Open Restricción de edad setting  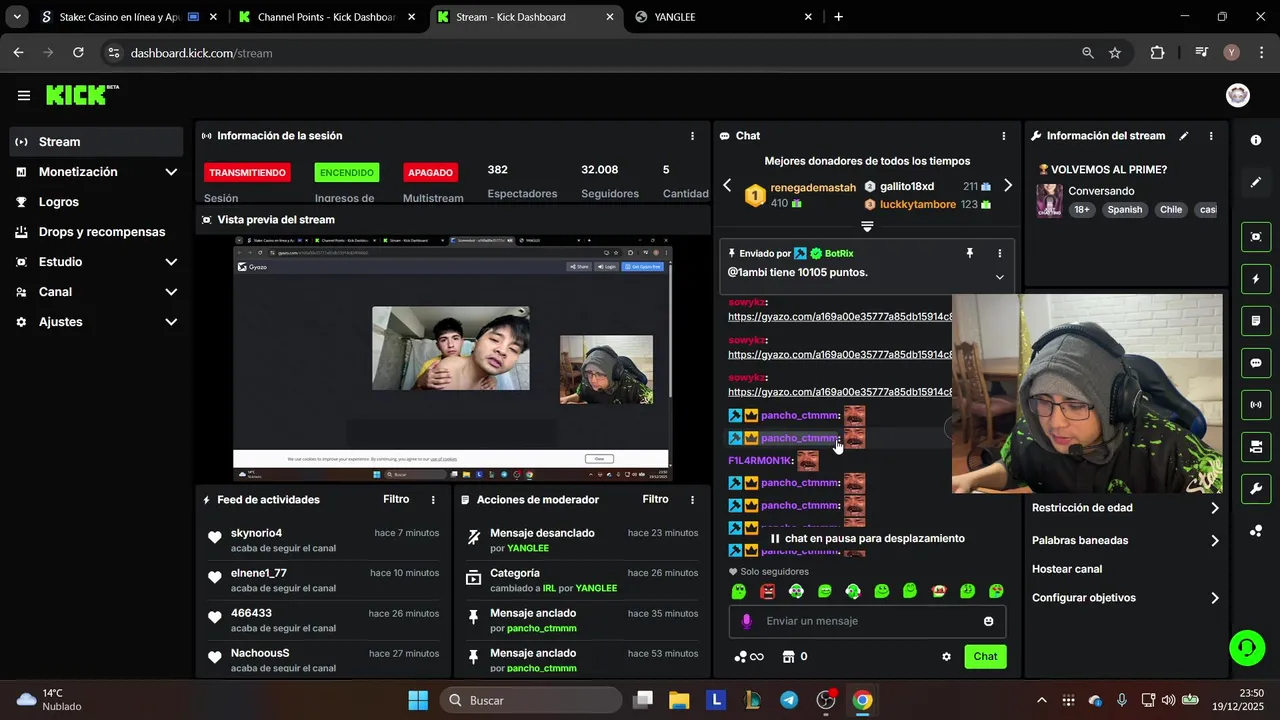point(1126,508)
